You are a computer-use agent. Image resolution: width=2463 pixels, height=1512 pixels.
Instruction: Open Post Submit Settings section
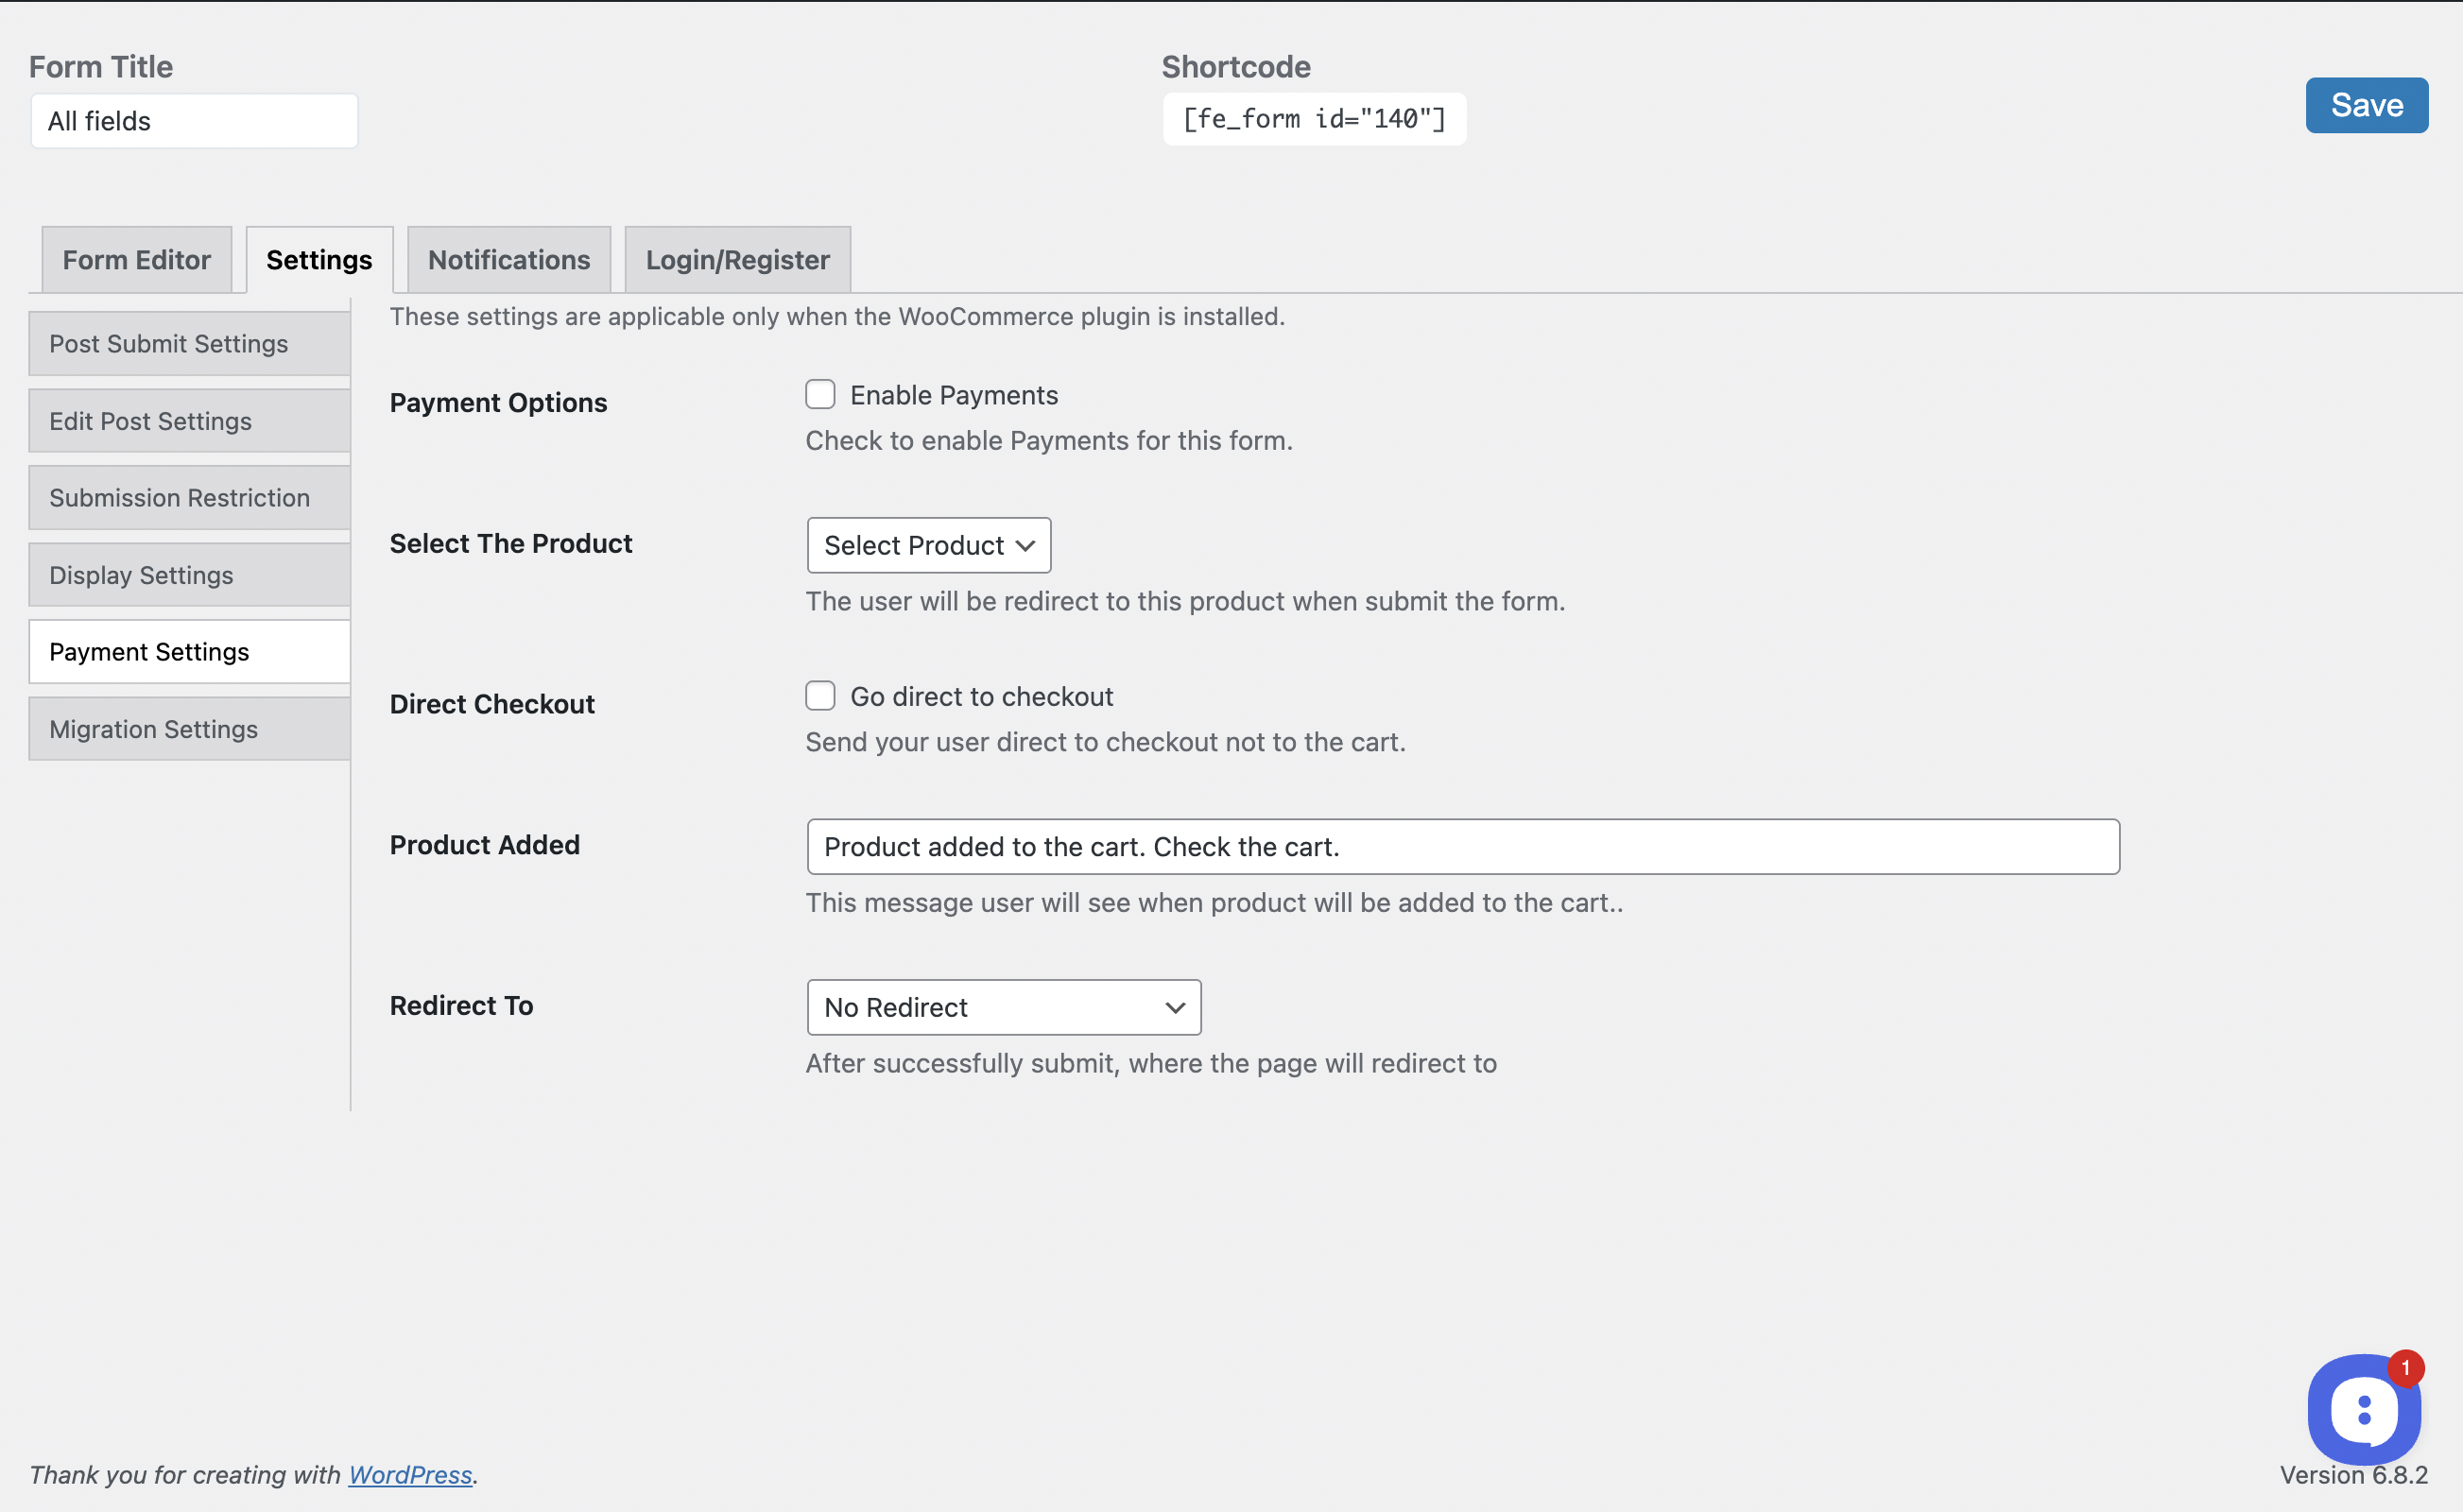tap(190, 344)
